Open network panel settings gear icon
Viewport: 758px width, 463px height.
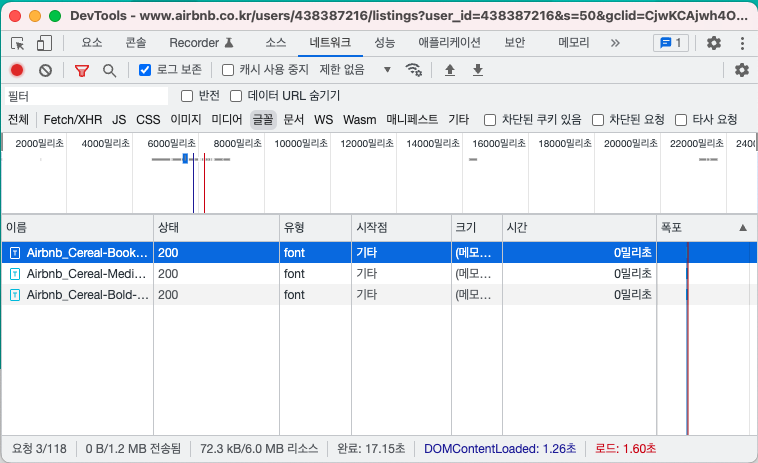coord(742,70)
